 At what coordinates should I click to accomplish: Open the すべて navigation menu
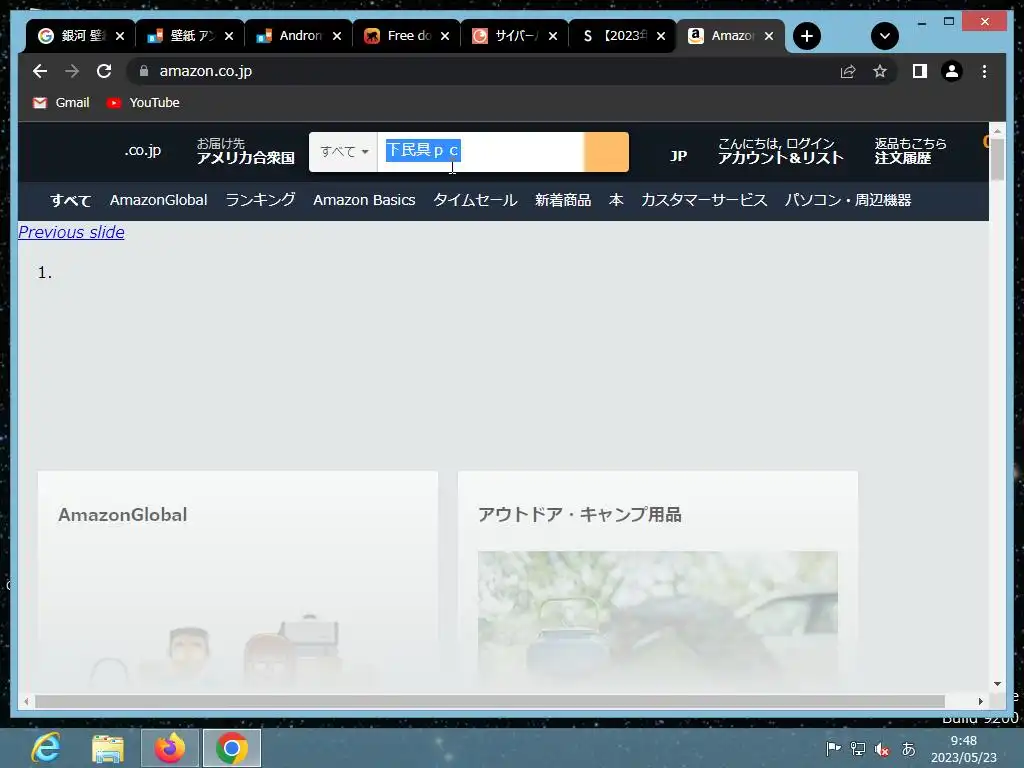click(70, 200)
